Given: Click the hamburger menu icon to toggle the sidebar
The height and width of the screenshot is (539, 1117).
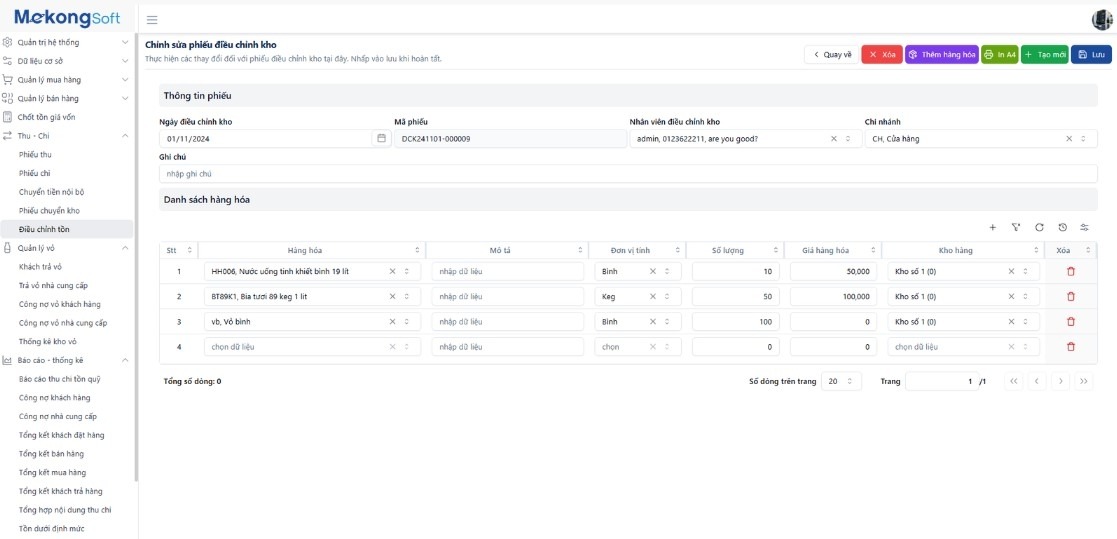Looking at the screenshot, I should (x=152, y=20).
